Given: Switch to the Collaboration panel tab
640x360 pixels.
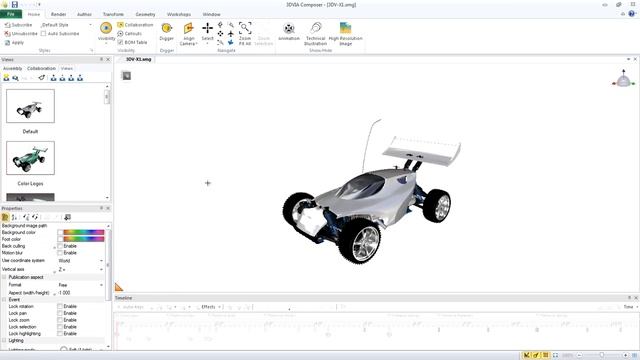Looking at the screenshot, I should pos(41,69).
